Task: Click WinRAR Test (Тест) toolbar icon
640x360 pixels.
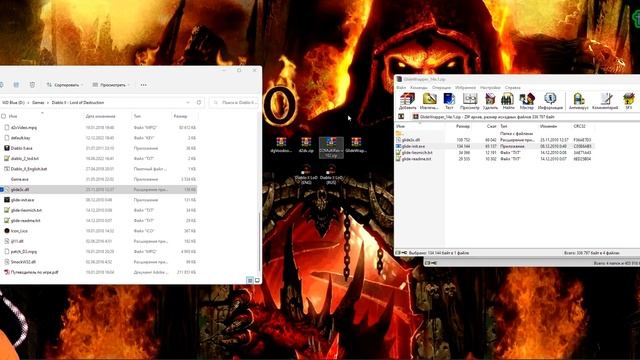Action: point(449,101)
